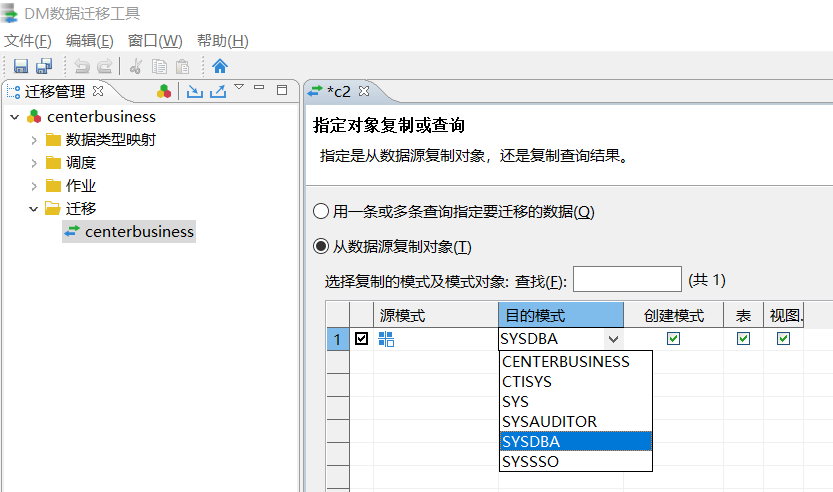Collapse the 迁移 folder
Screen dimensions: 833x492
[33, 209]
